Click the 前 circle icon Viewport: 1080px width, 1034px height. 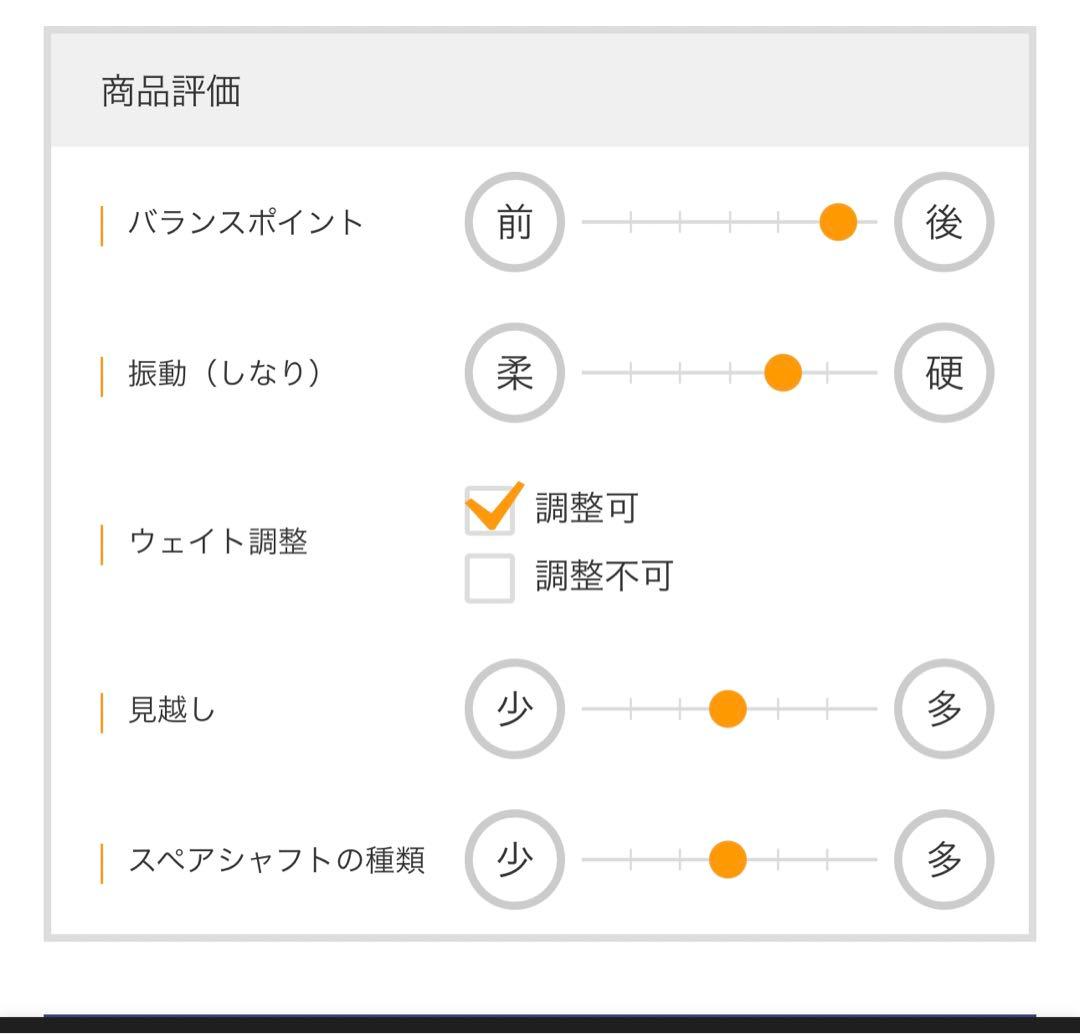click(x=514, y=222)
